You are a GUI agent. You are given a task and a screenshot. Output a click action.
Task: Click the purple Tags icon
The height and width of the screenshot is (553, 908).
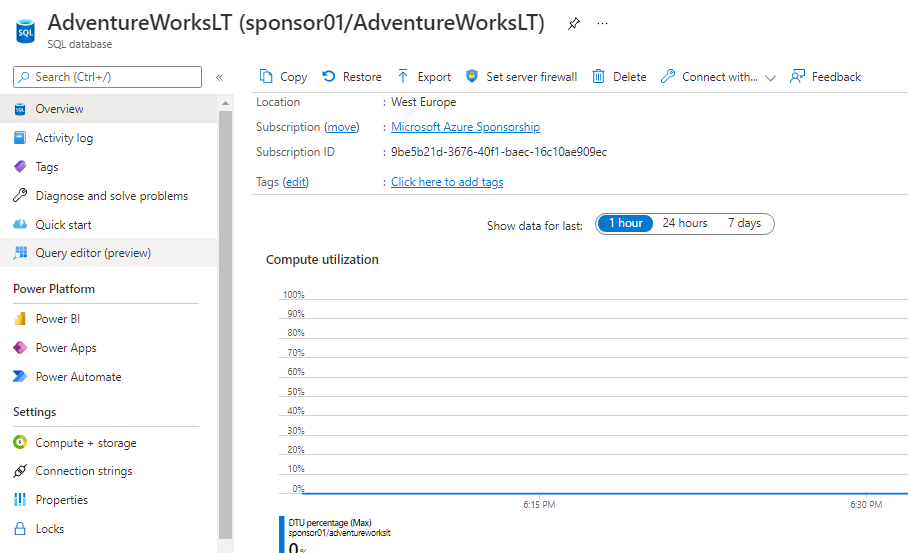click(20, 167)
